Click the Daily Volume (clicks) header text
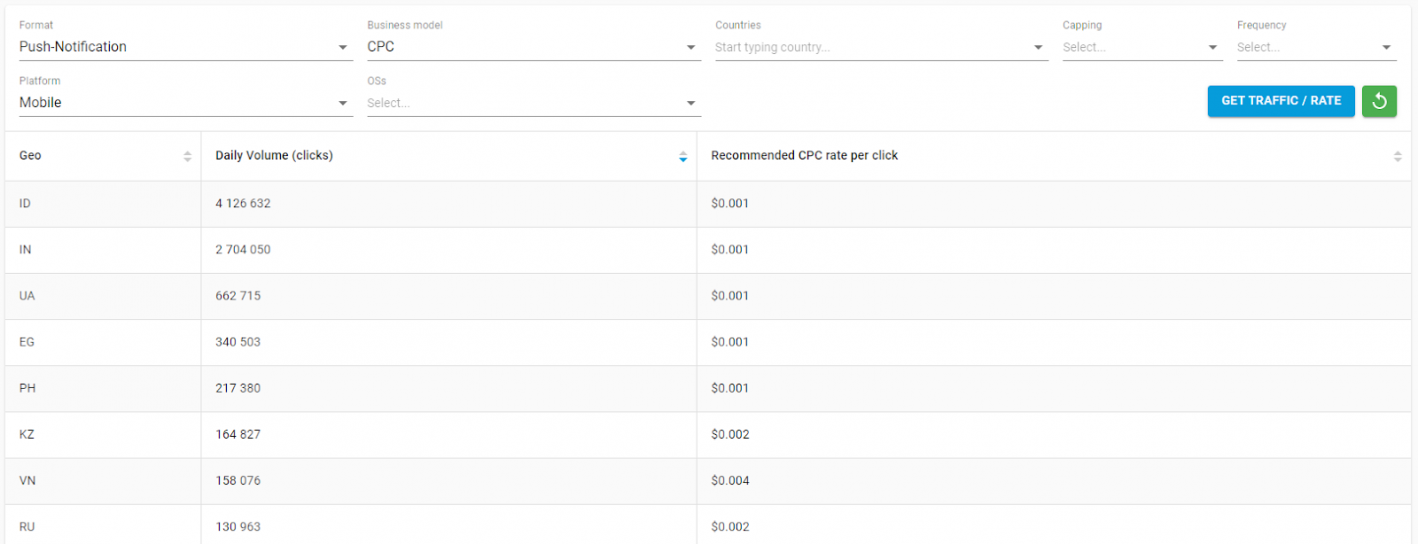The image size is (1418, 544). (274, 156)
